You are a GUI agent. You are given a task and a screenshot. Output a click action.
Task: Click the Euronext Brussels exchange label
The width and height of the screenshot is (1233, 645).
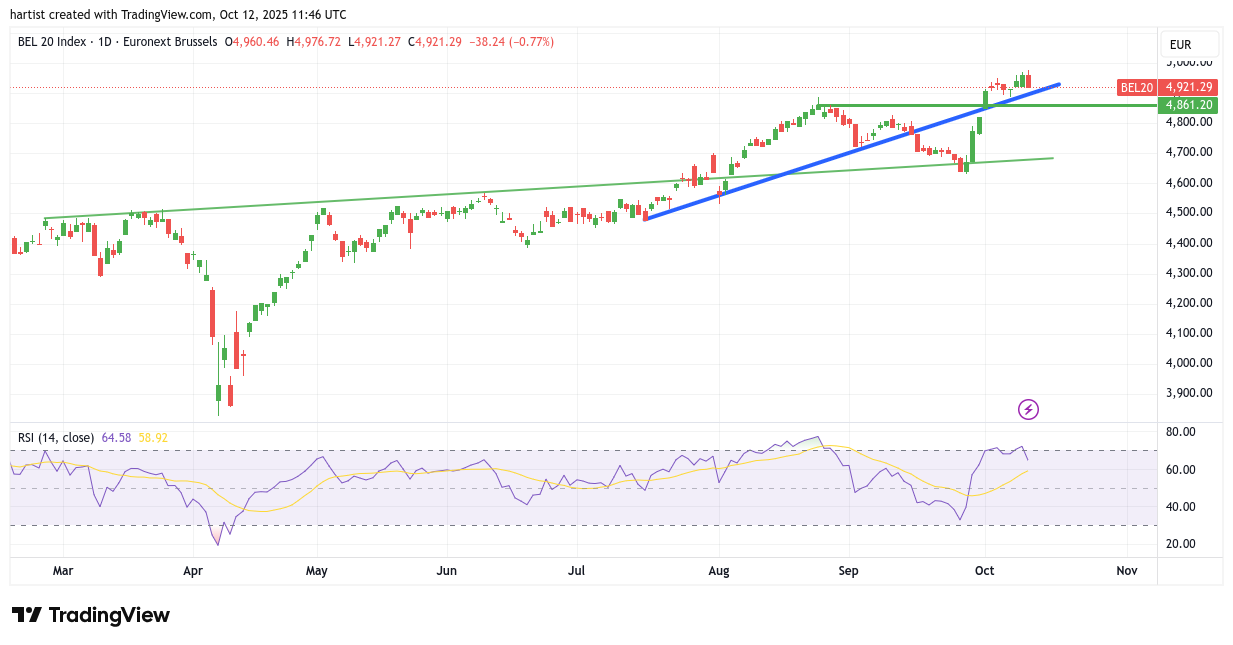tap(168, 42)
